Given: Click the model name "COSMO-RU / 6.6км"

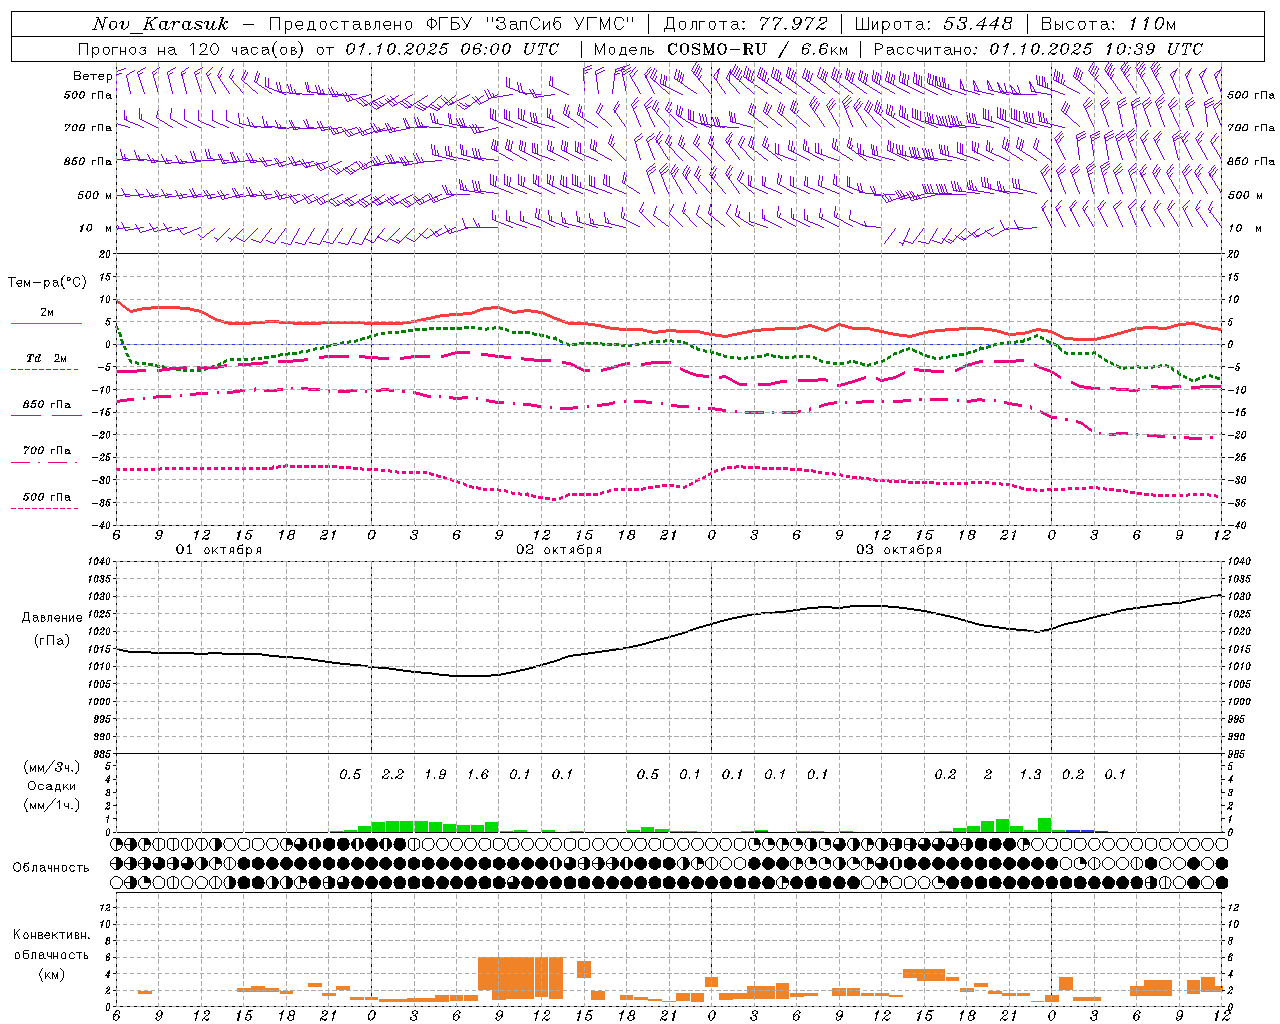Looking at the screenshot, I should click(x=758, y=49).
